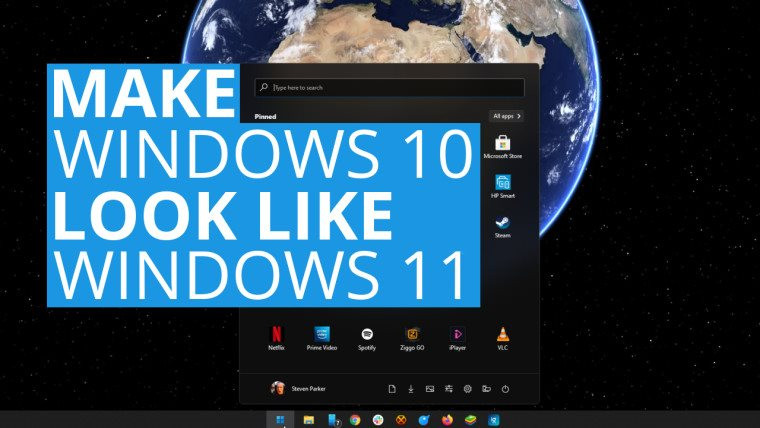Screen dimensions: 760x428
Task: Open the Documents folder icon in Start
Action: click(x=392, y=389)
